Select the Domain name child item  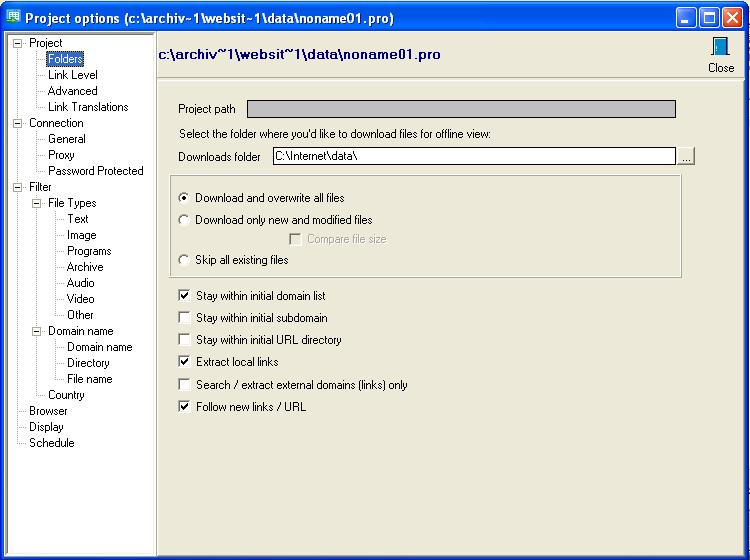99,347
